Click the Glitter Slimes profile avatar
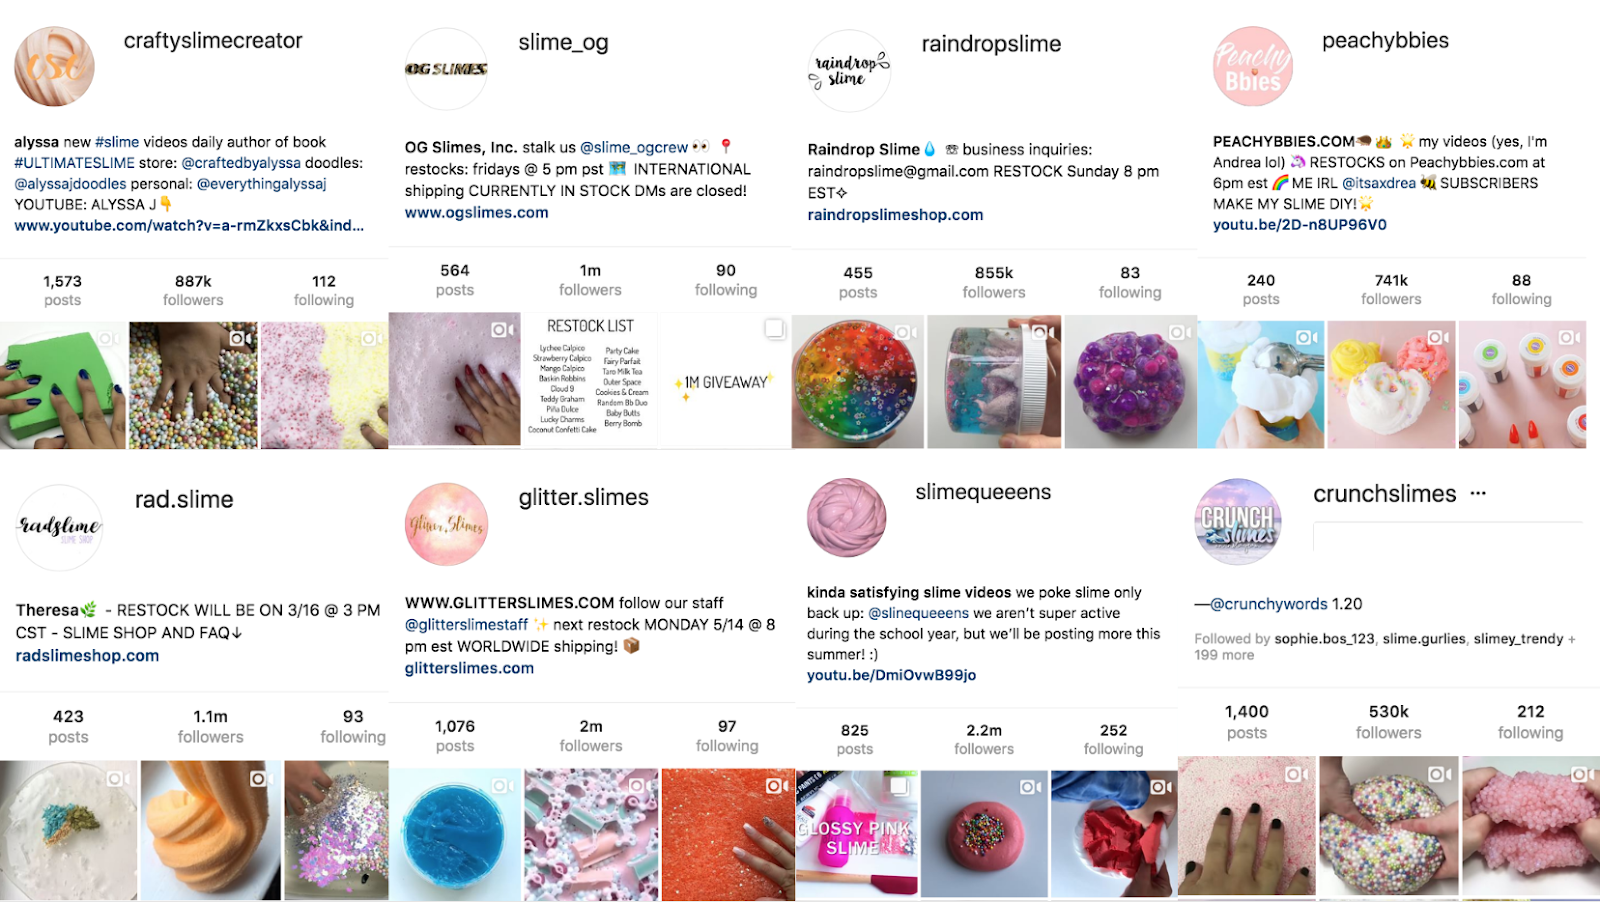This screenshot has height=902, width=1600. click(447, 525)
